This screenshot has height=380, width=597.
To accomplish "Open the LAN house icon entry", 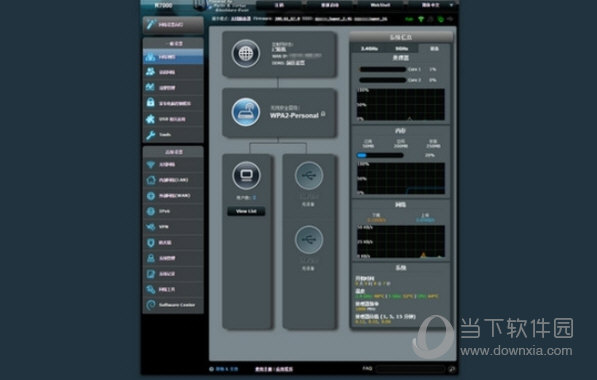I will (x=173, y=180).
